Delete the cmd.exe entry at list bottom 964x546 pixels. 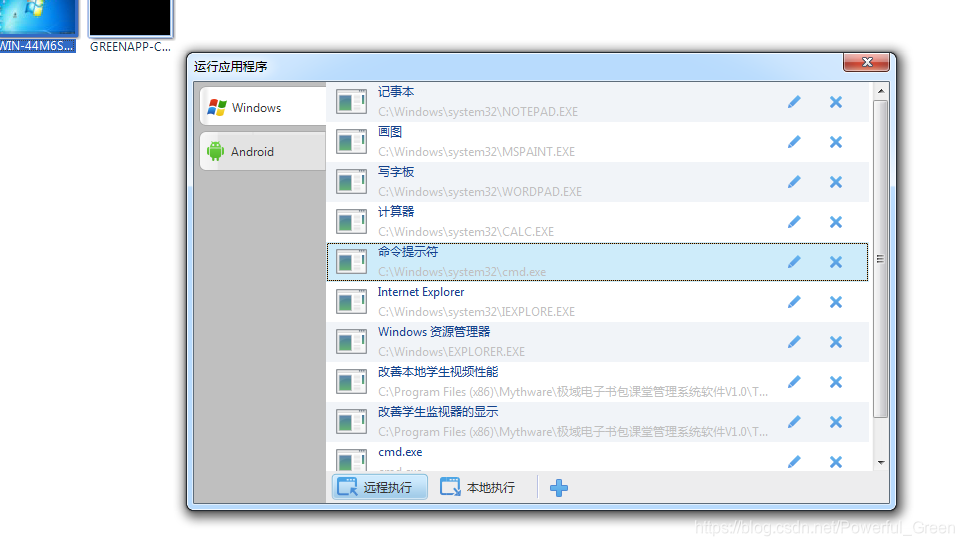point(836,462)
